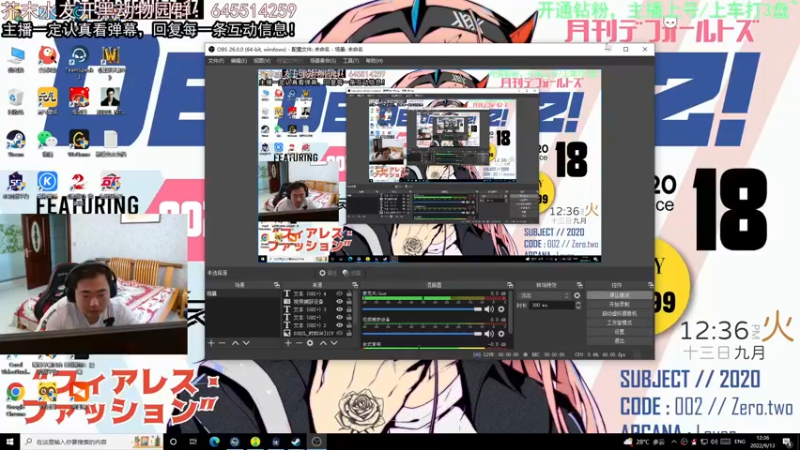Open Microsoft Edge from taskbar
The width and height of the screenshot is (800, 450).
[x=214, y=442]
